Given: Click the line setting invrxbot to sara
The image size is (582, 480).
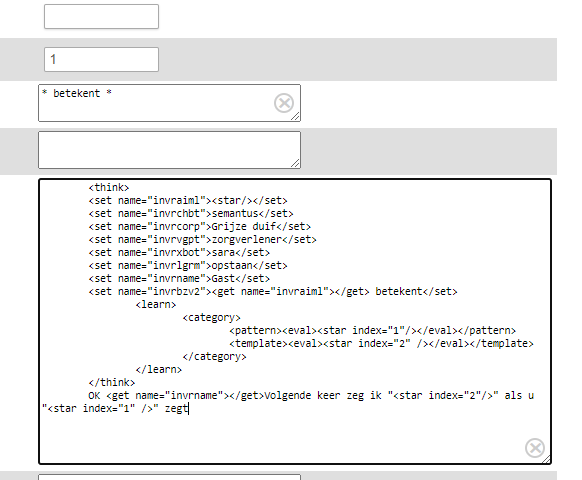Looking at the screenshot, I should [x=179, y=252].
